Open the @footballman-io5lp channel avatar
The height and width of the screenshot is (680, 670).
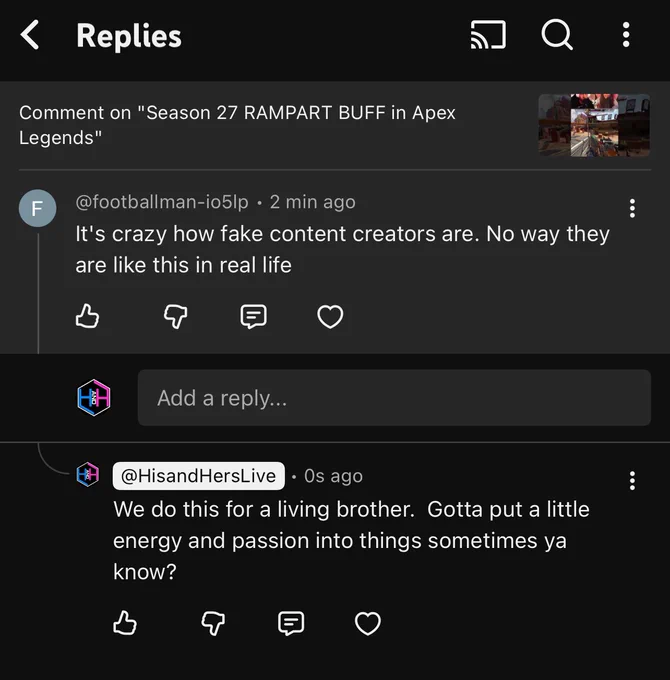point(38,209)
